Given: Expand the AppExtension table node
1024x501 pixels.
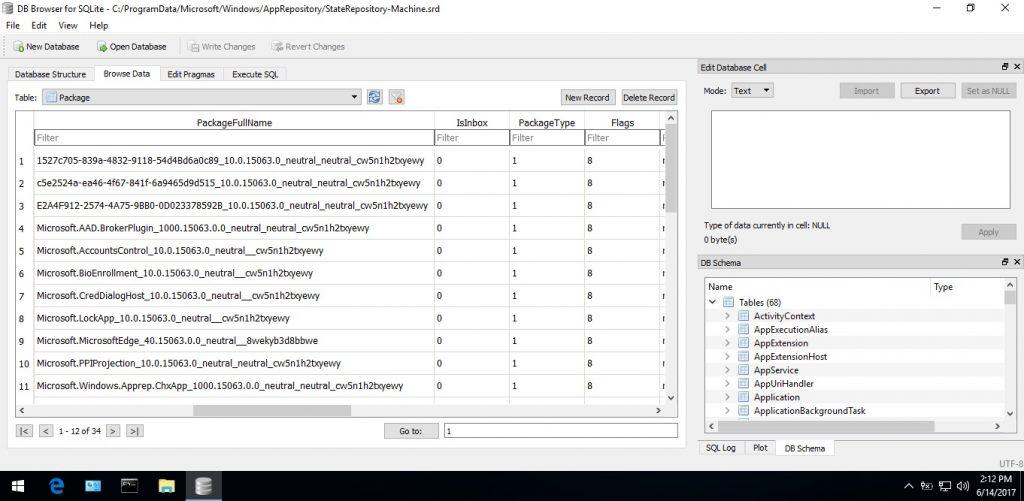Looking at the screenshot, I should (x=727, y=343).
